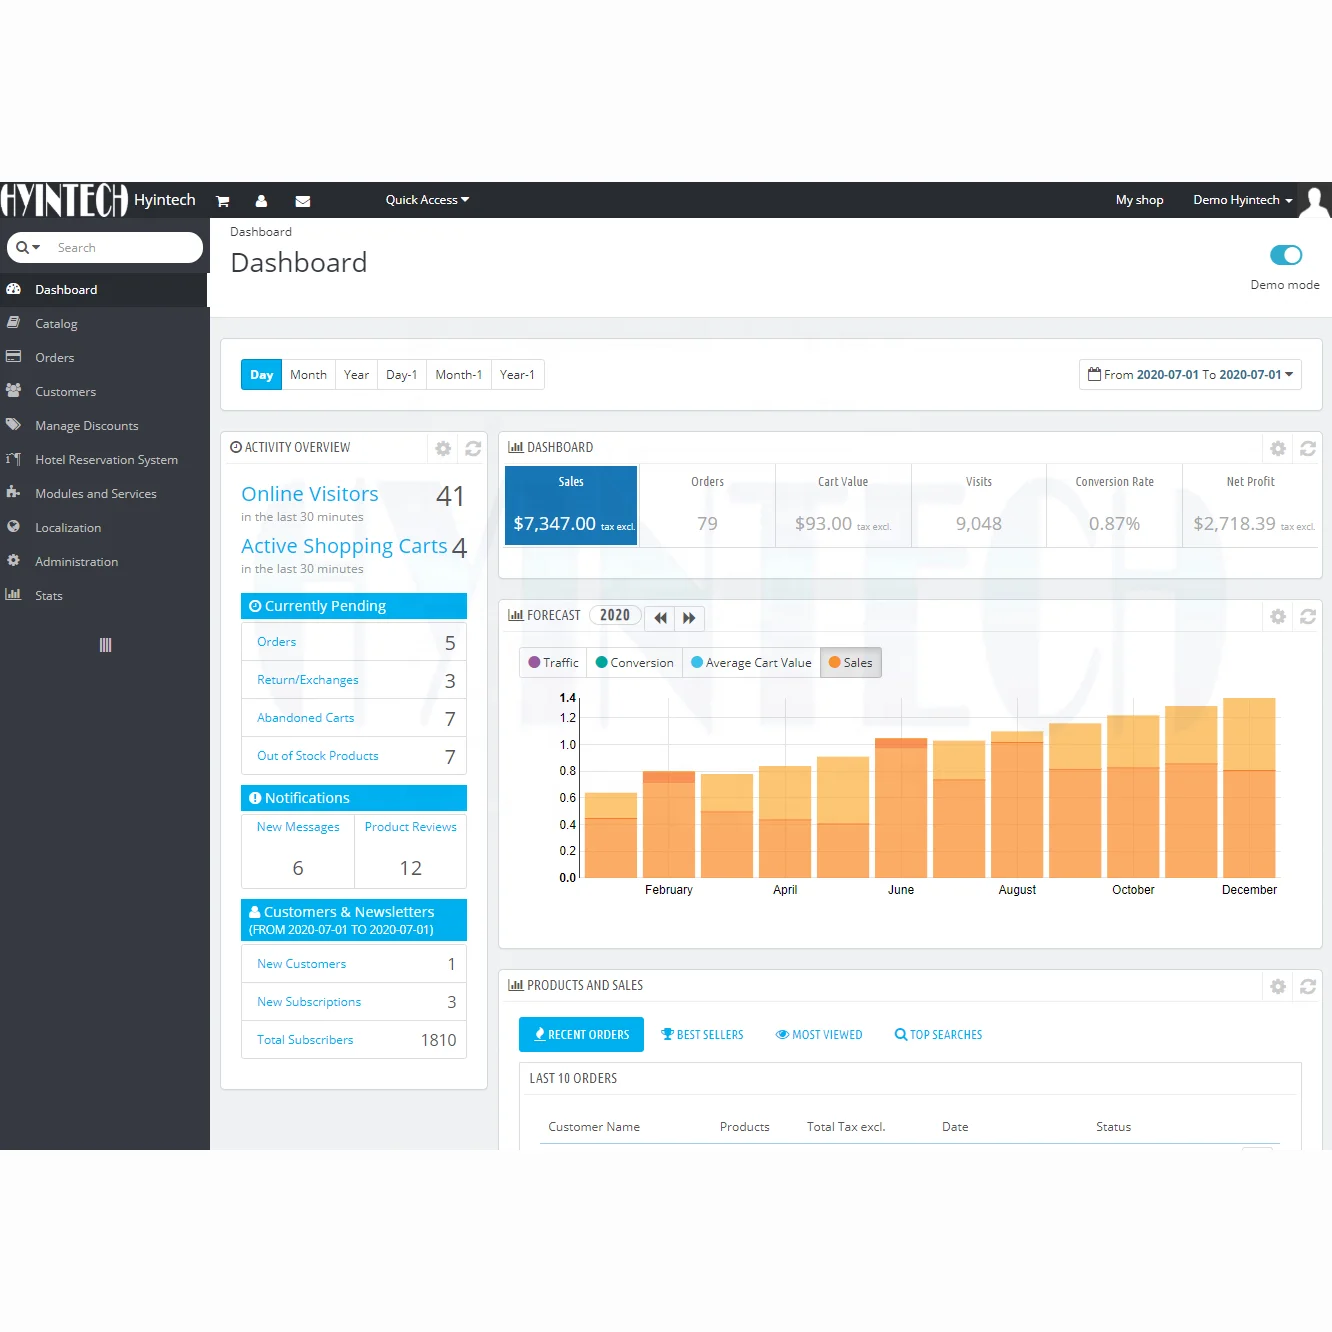Switch to Best Sellers tab
Image resolution: width=1332 pixels, height=1332 pixels.
702,1035
